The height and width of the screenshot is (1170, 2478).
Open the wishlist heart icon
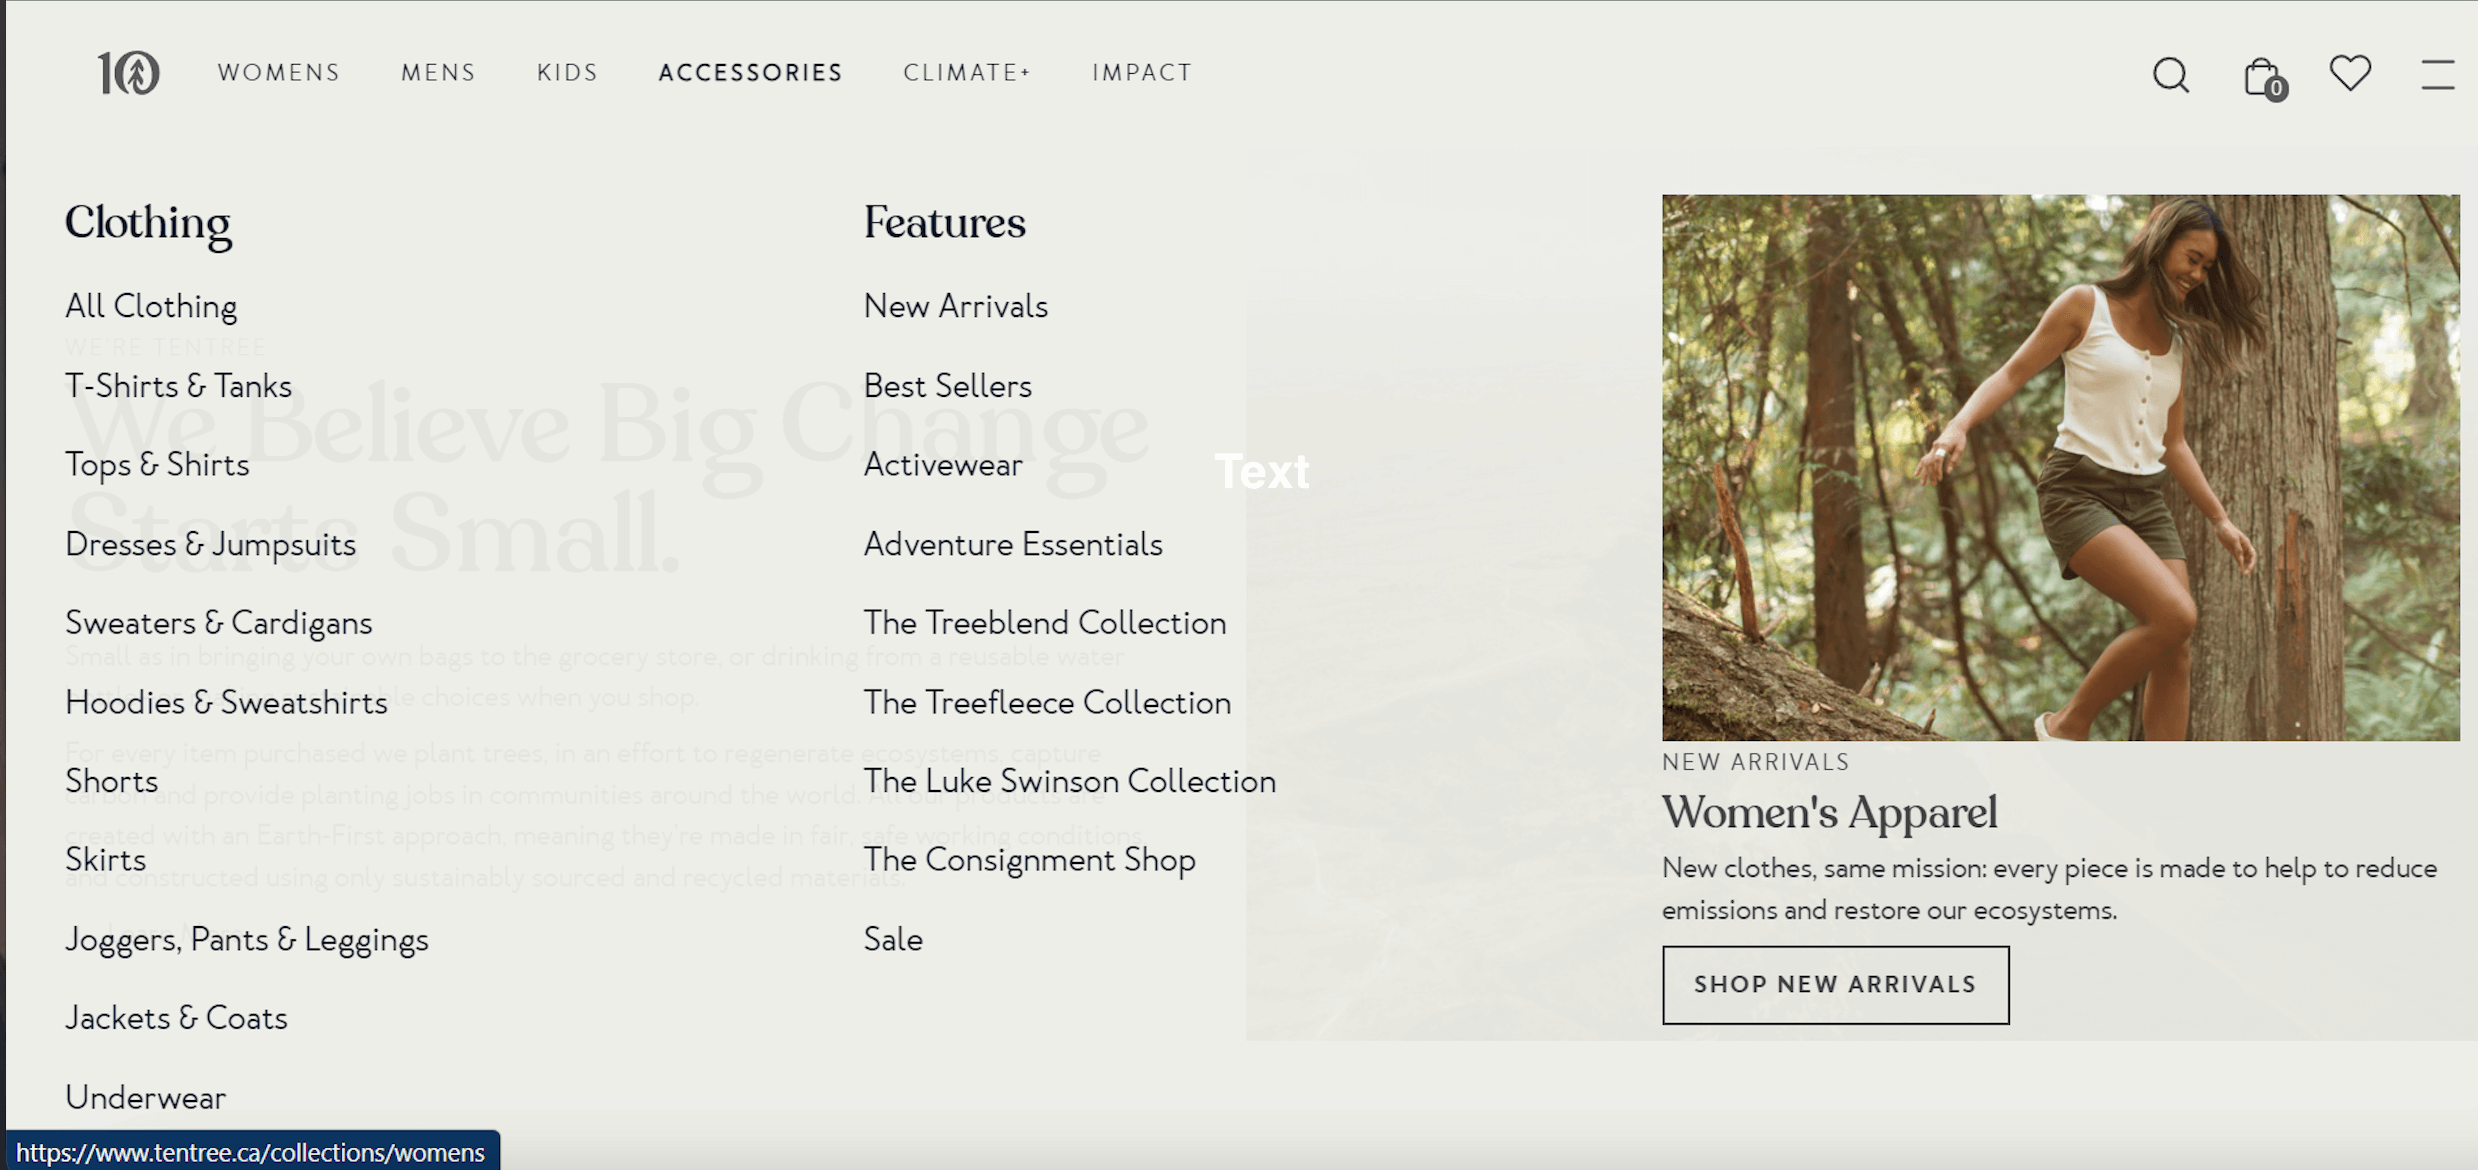click(2350, 73)
